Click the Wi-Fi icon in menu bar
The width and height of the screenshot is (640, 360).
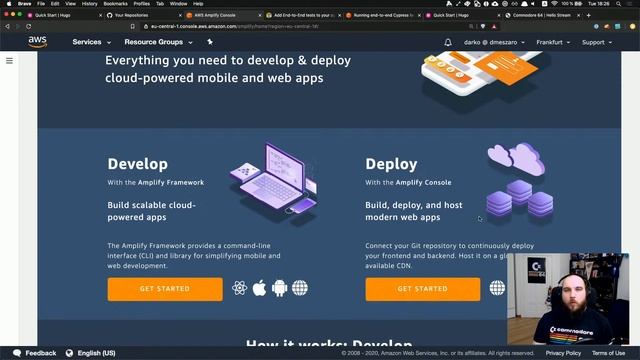tap(554, 4)
